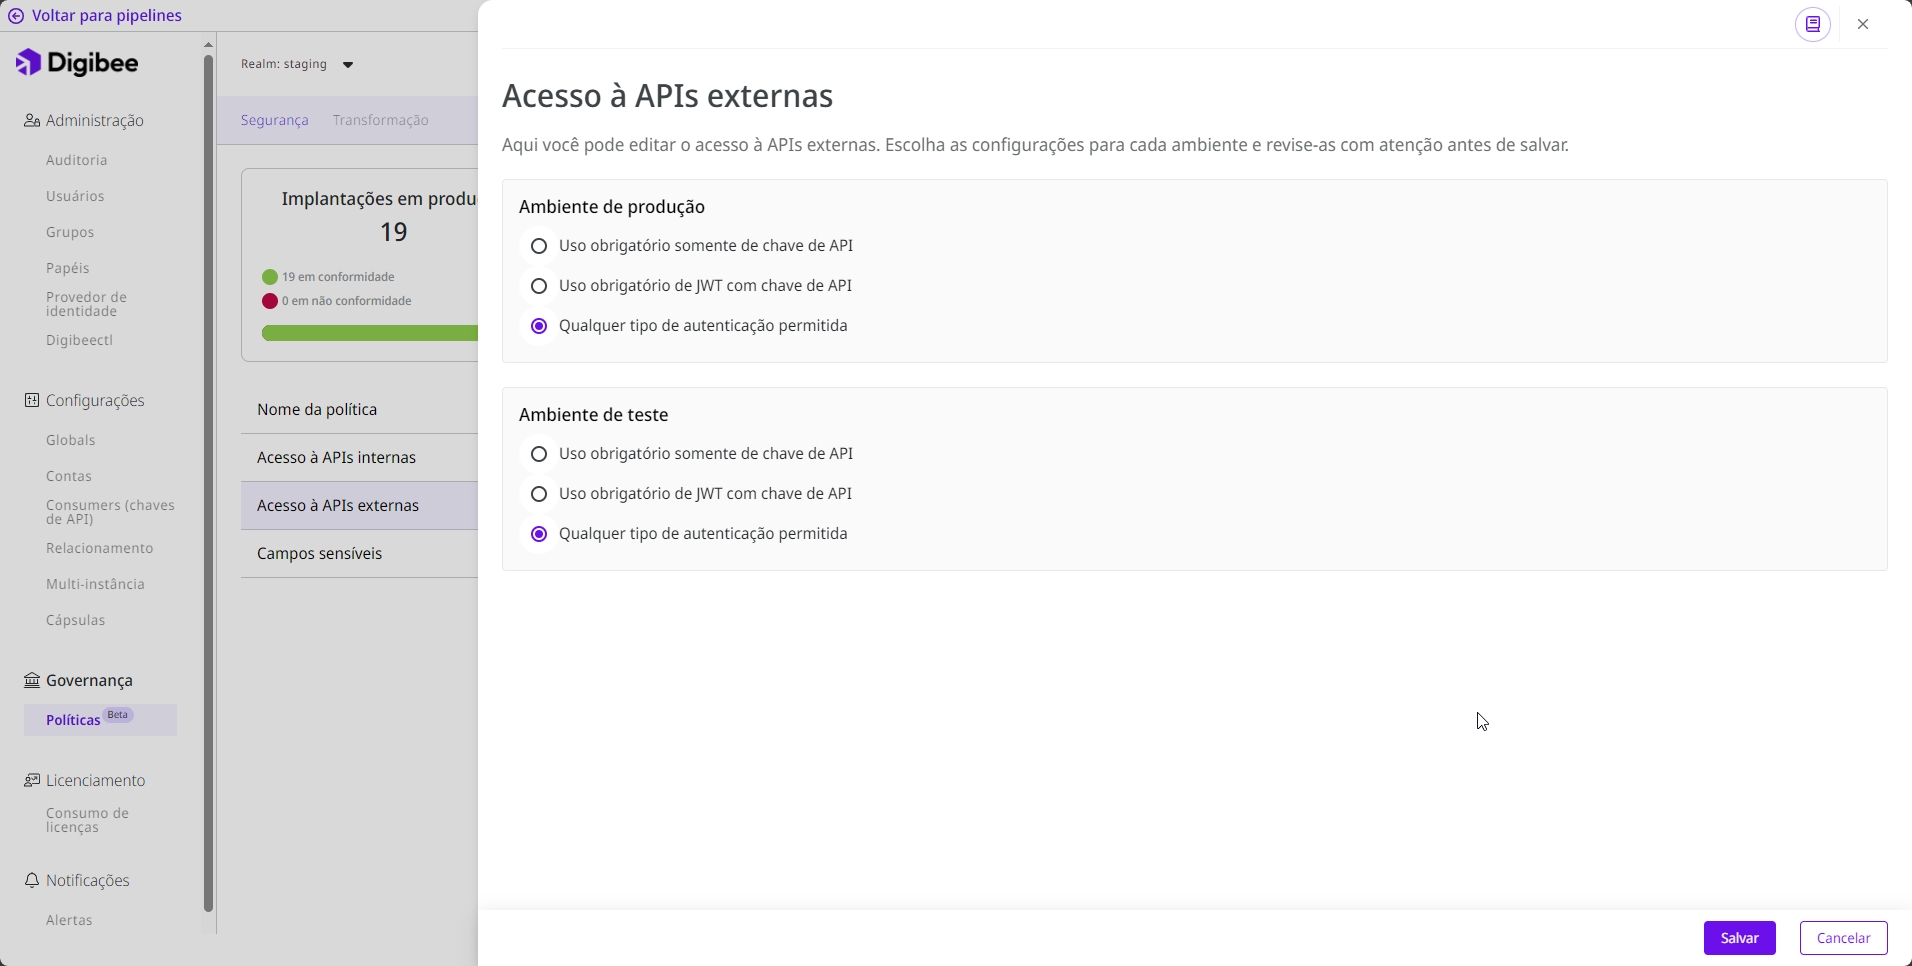Click the Notificações bell icon
Viewport: 1912px width, 966px height.
click(32, 881)
